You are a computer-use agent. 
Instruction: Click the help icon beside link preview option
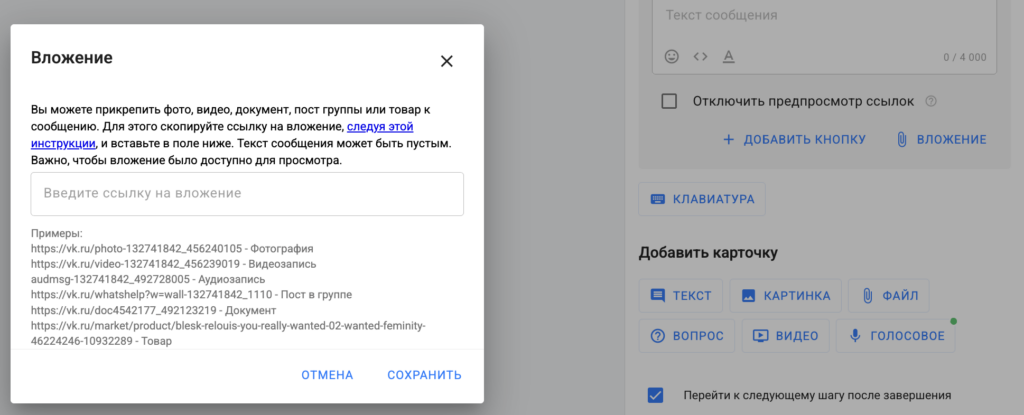tap(931, 101)
